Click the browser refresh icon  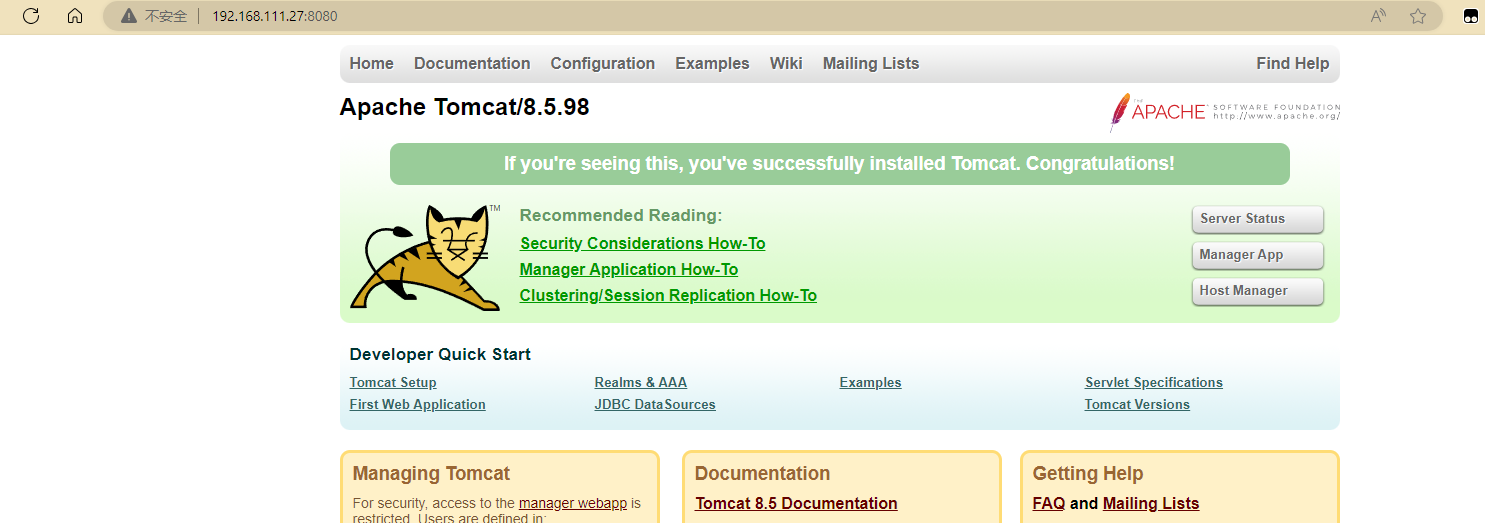point(30,16)
